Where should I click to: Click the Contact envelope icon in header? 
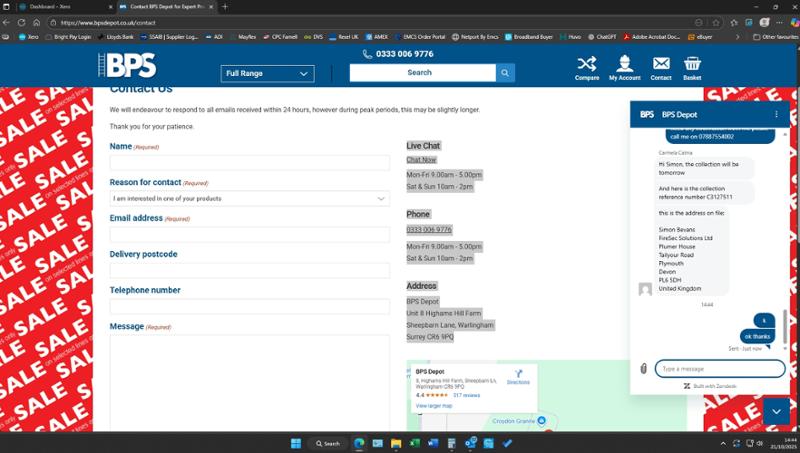click(661, 63)
